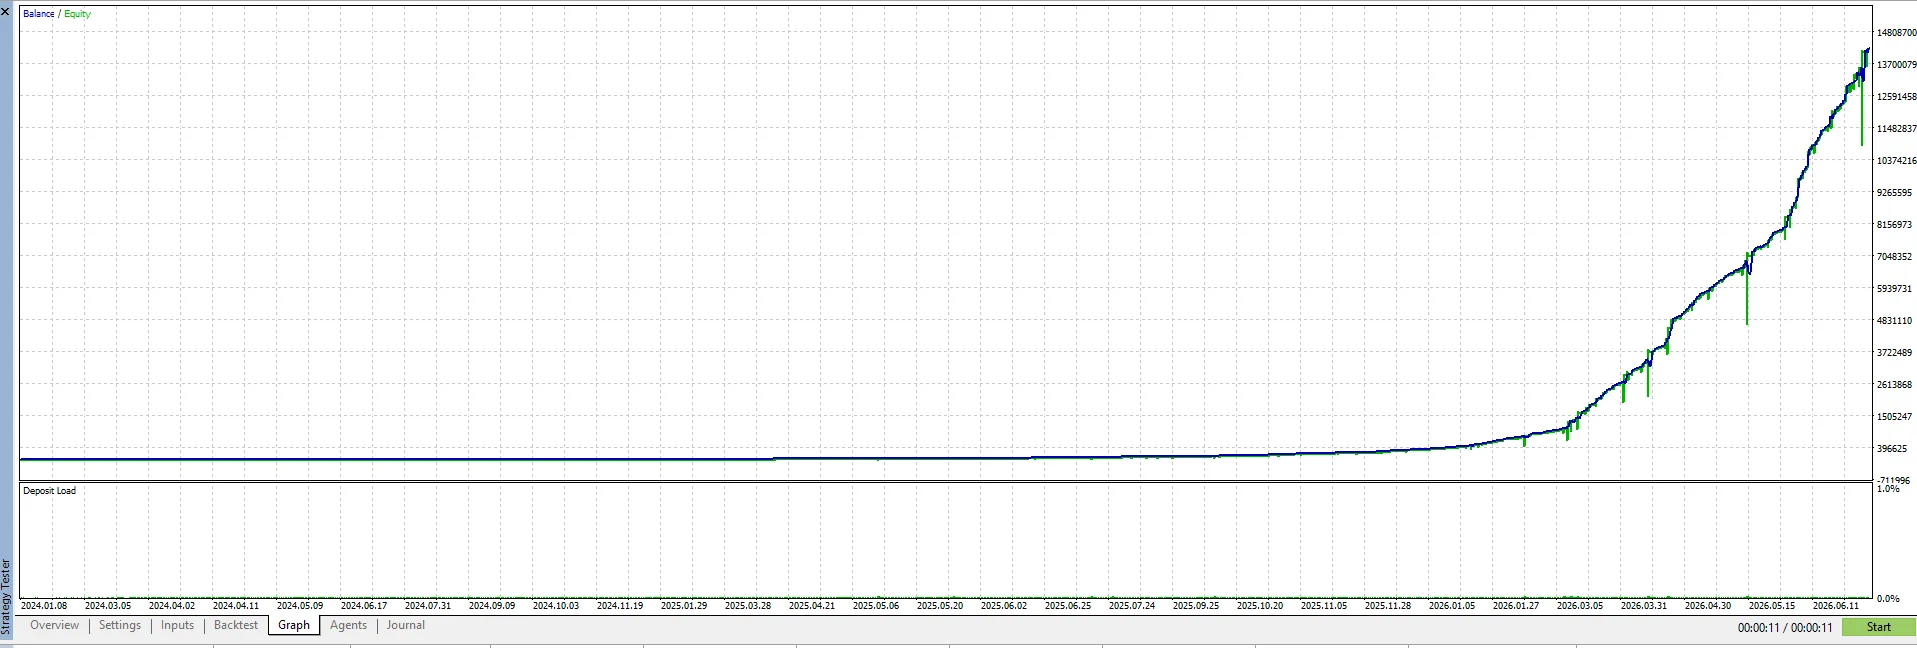Viewport: 1917px width, 648px height.
Task: Click the 2025.07.24 date label
Action: pyautogui.click(x=1132, y=606)
